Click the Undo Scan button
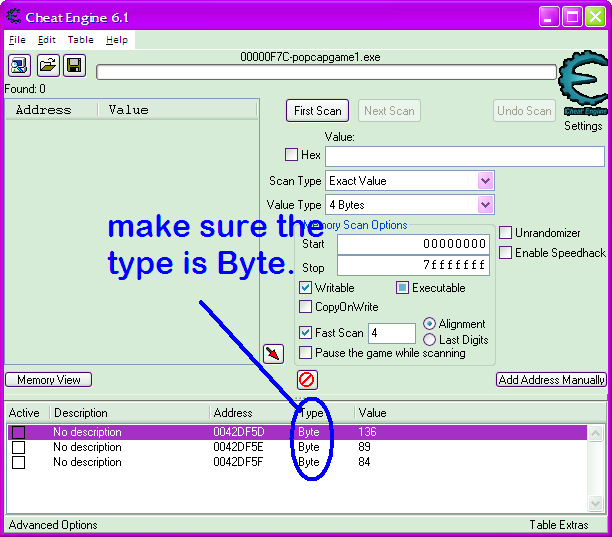Screen dimensions: 612x537 pos(524,111)
